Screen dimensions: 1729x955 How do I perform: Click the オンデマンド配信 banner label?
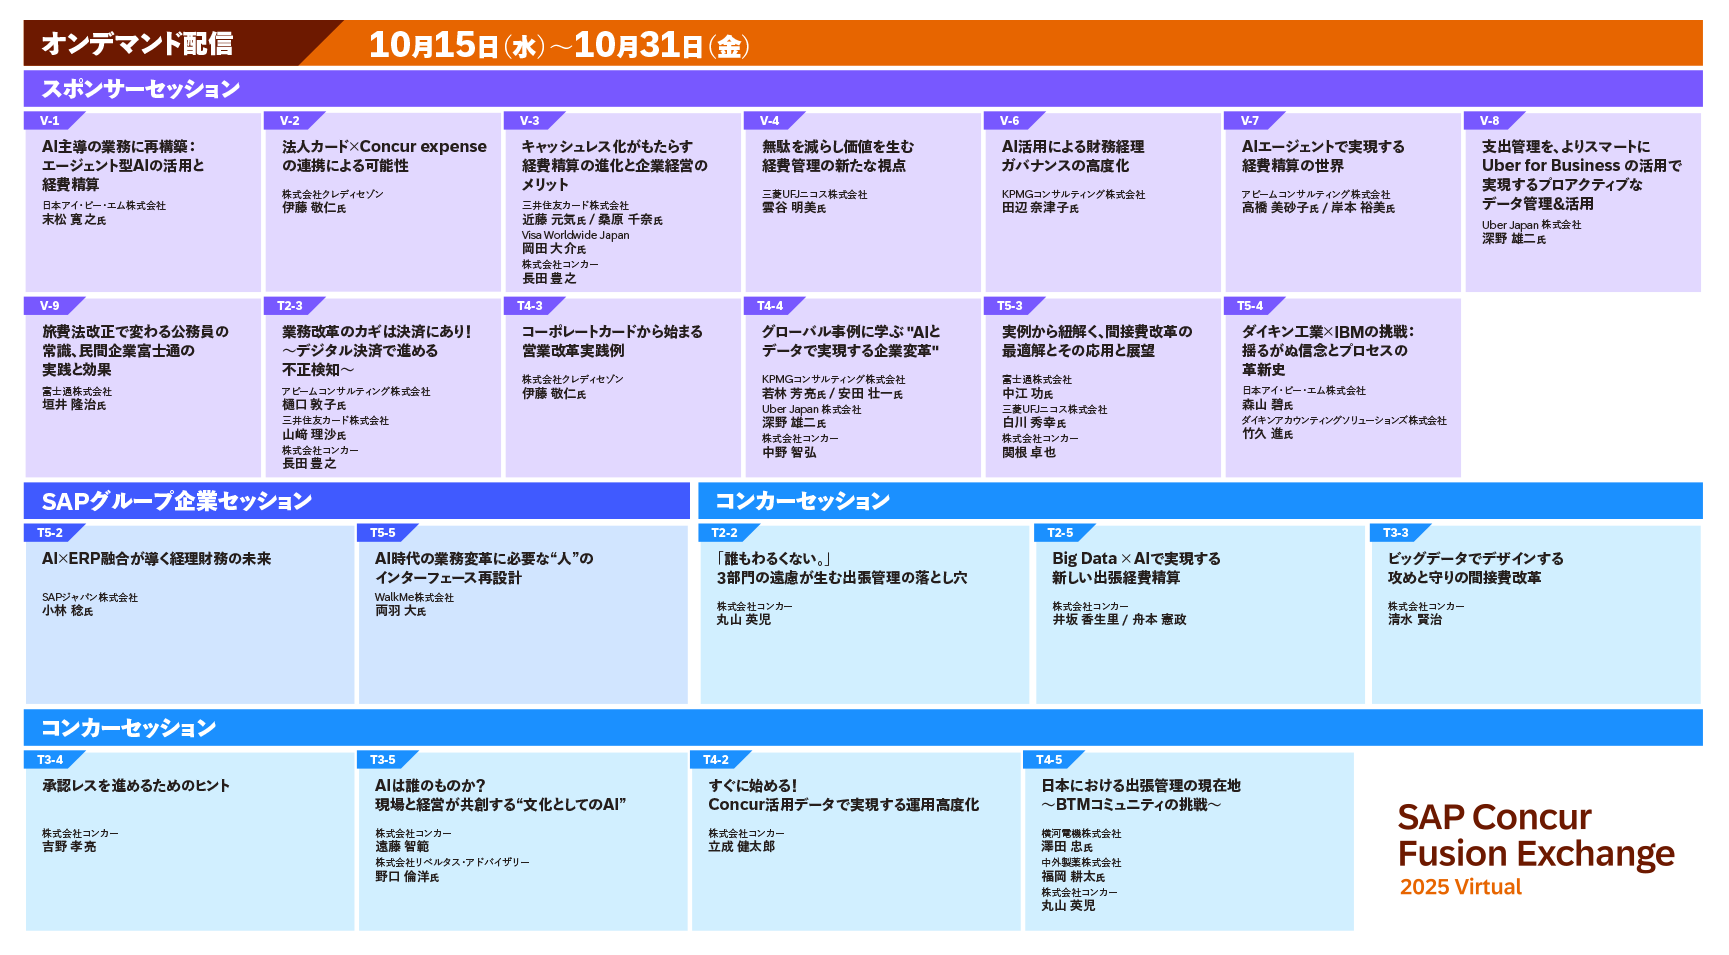(x=137, y=44)
